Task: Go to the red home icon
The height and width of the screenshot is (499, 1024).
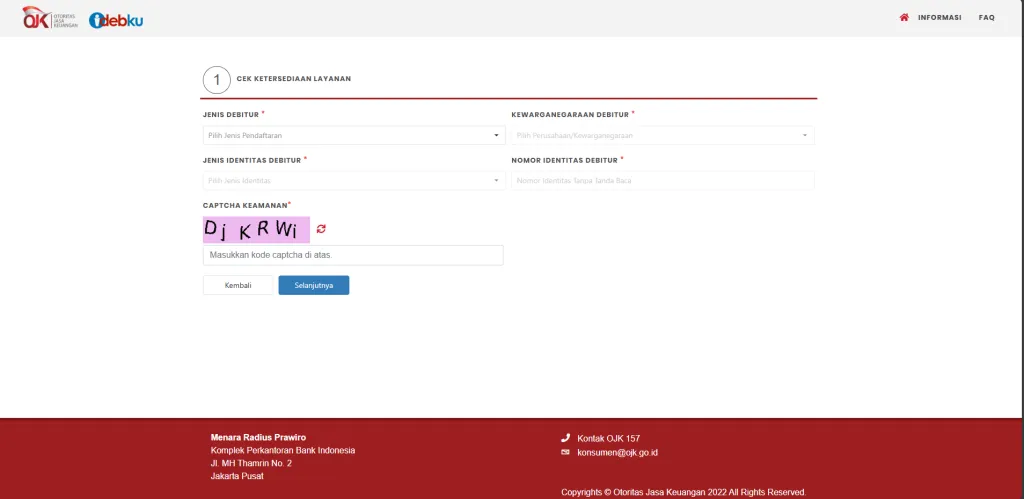Action: click(x=904, y=18)
